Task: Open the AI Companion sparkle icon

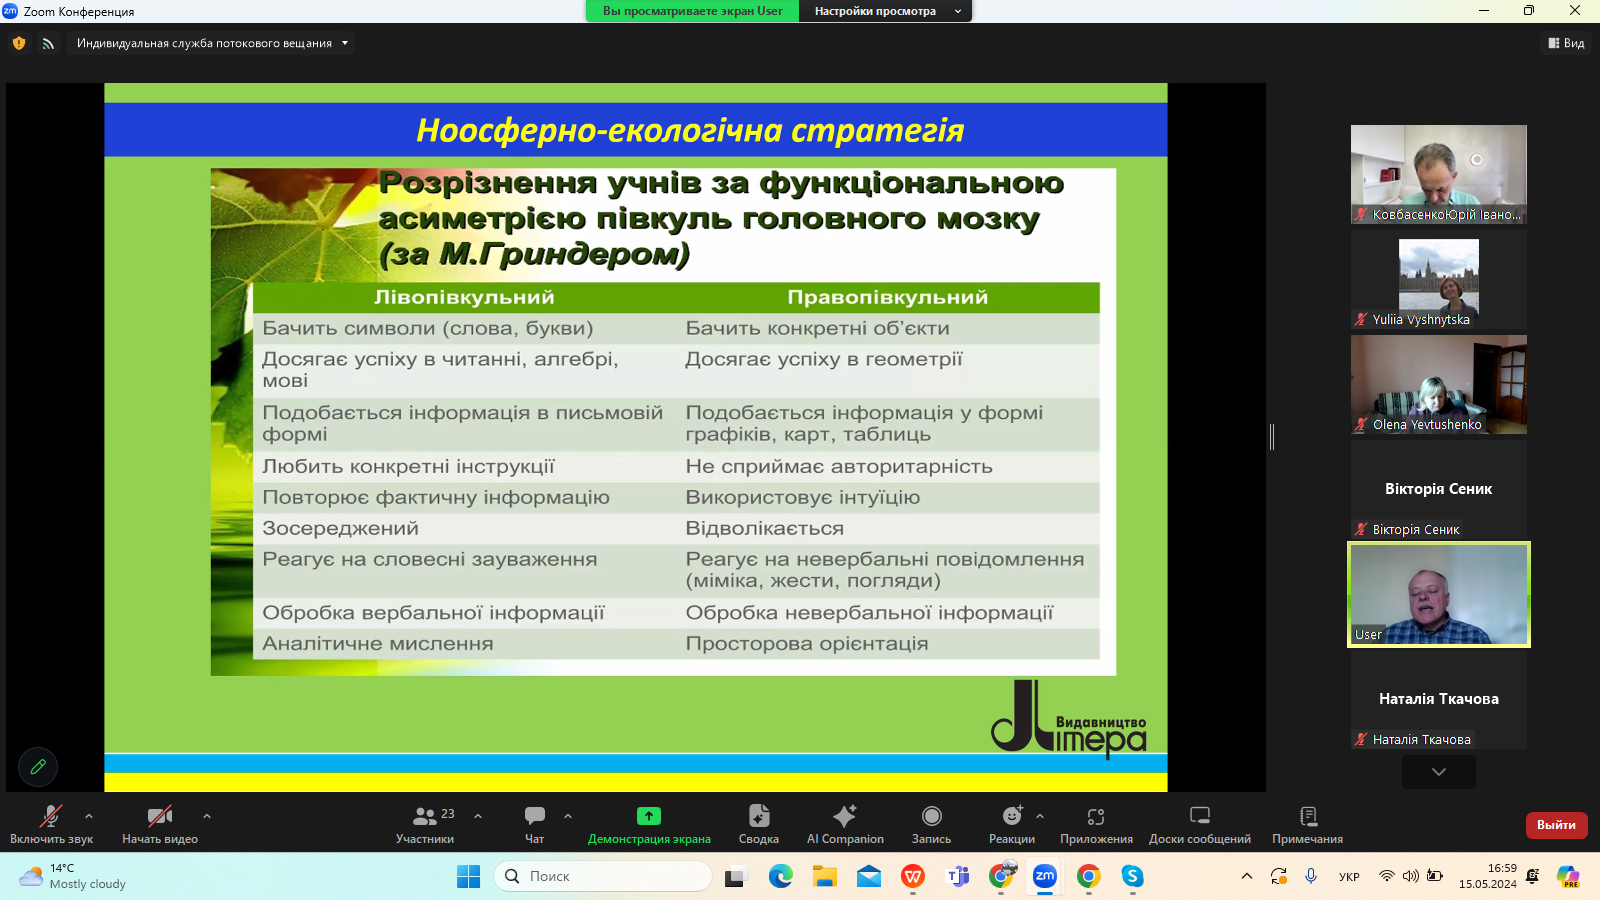Action: (x=845, y=816)
